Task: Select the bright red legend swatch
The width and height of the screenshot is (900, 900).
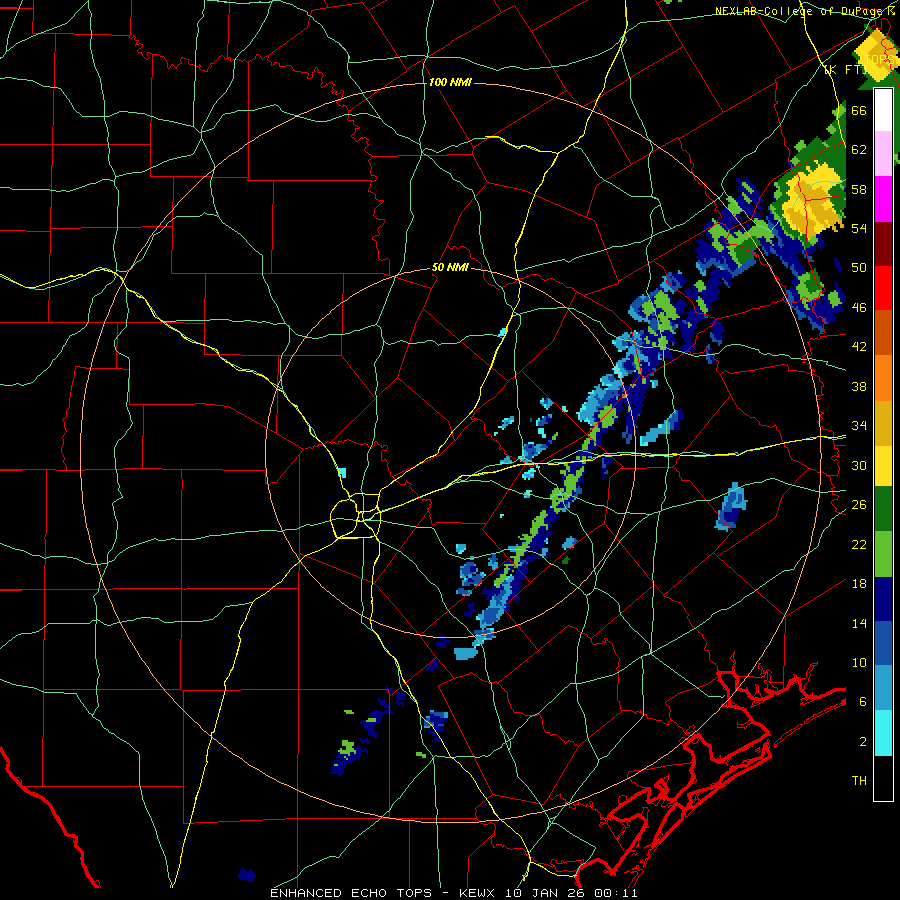Action: (883, 289)
